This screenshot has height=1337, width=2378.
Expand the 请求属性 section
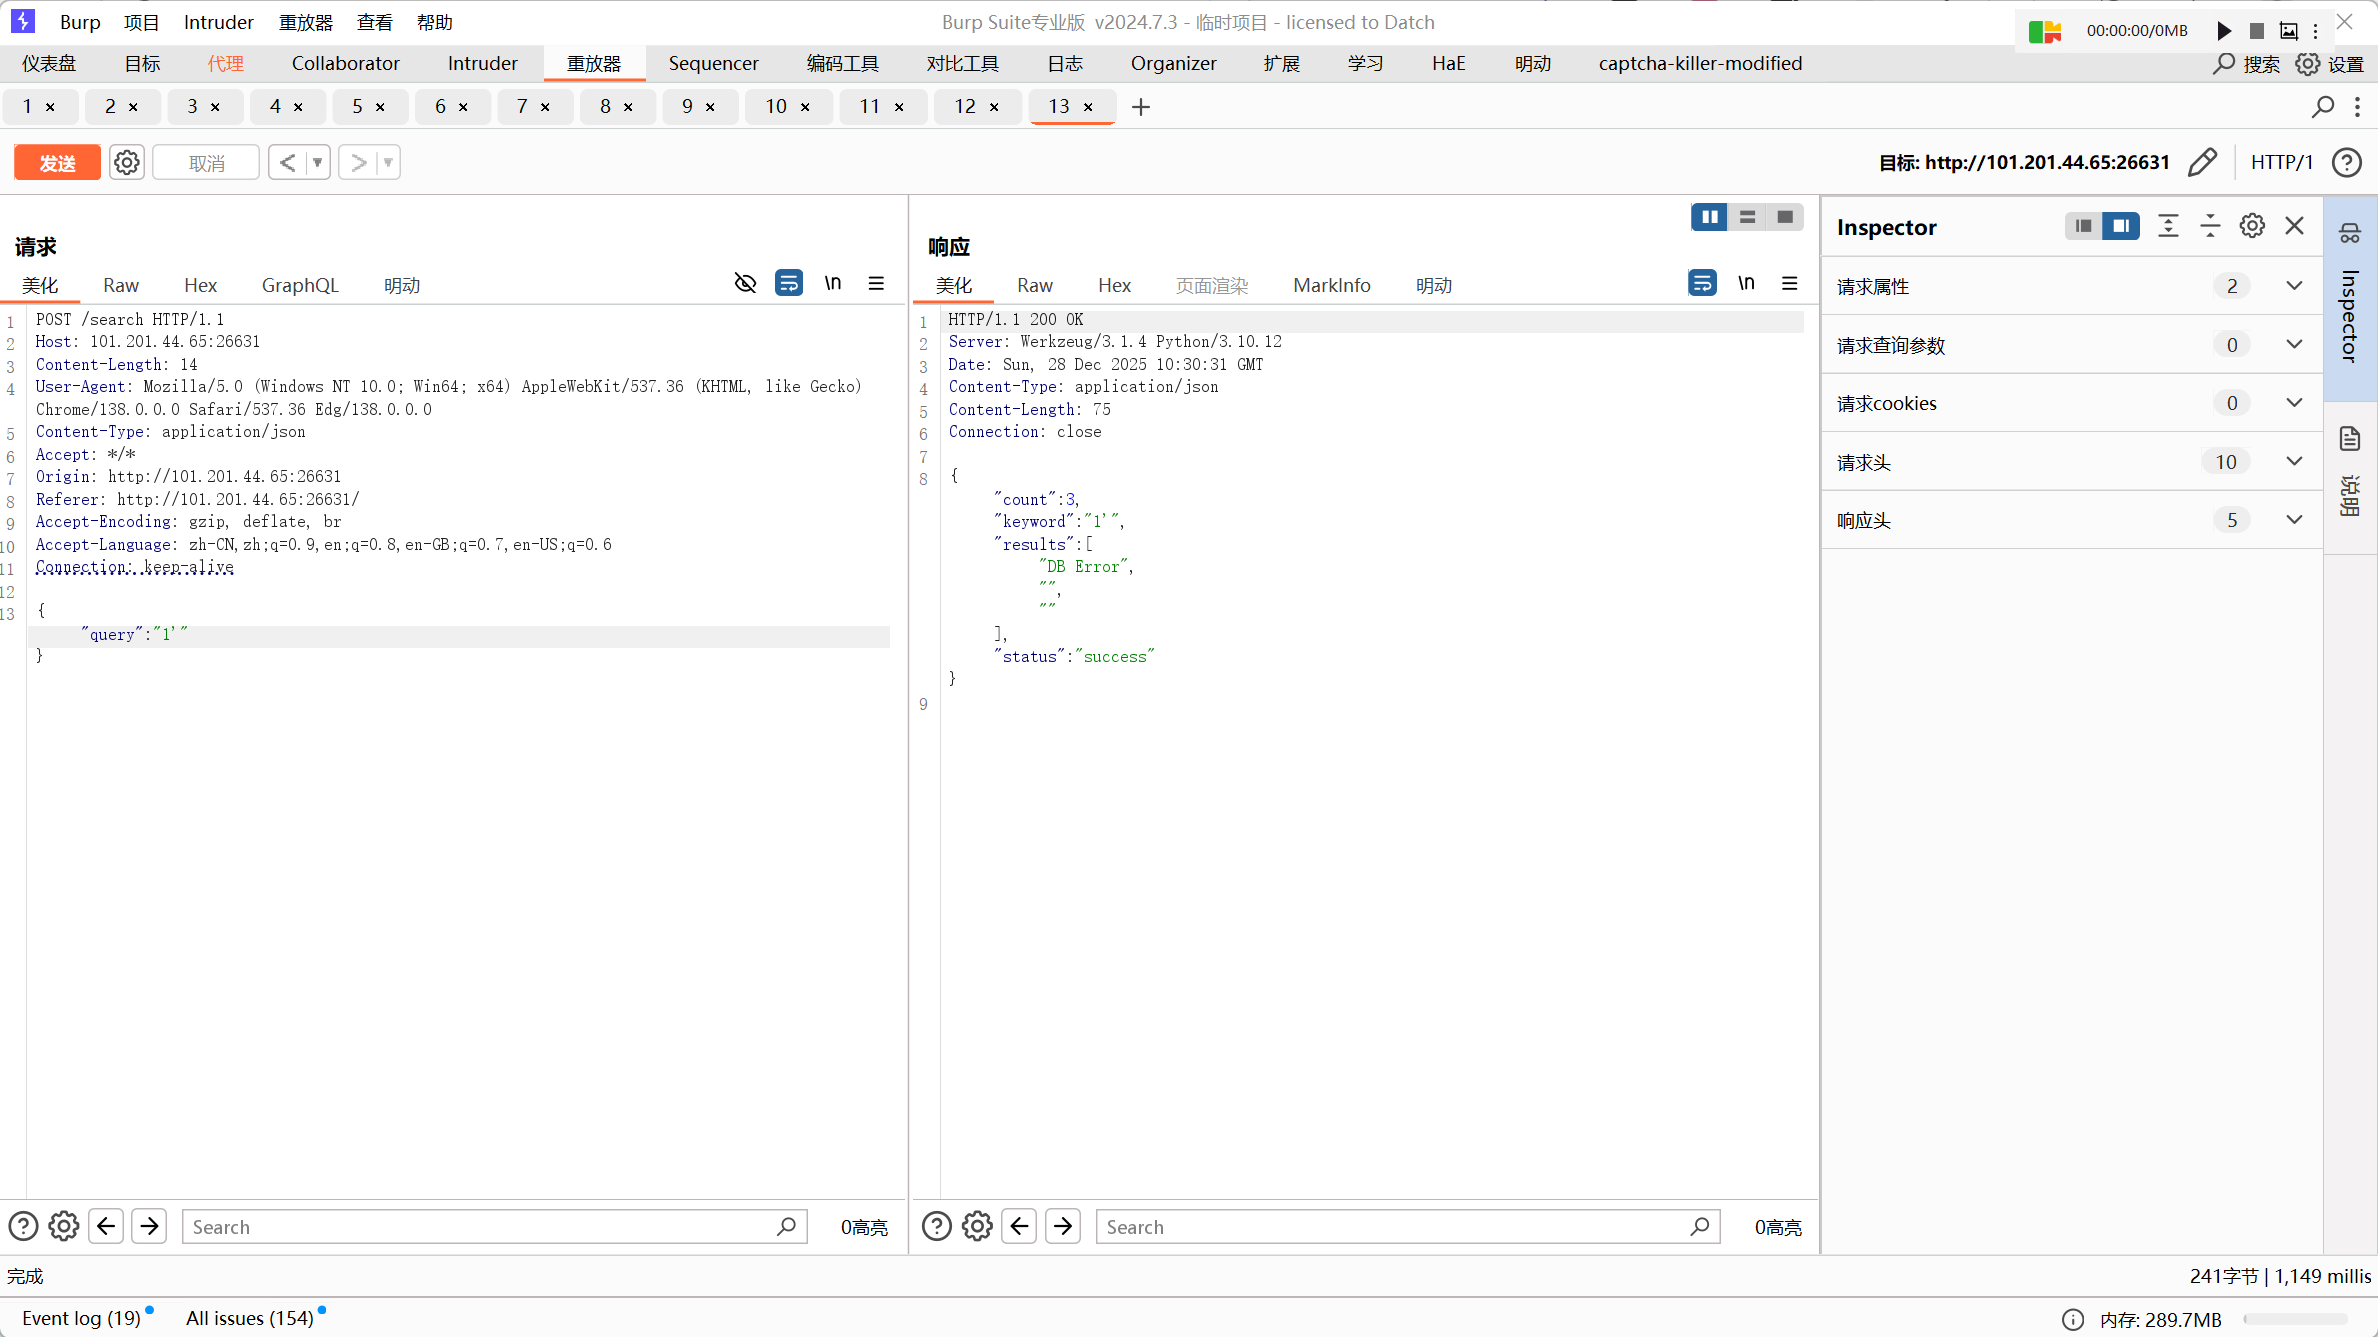click(2294, 286)
